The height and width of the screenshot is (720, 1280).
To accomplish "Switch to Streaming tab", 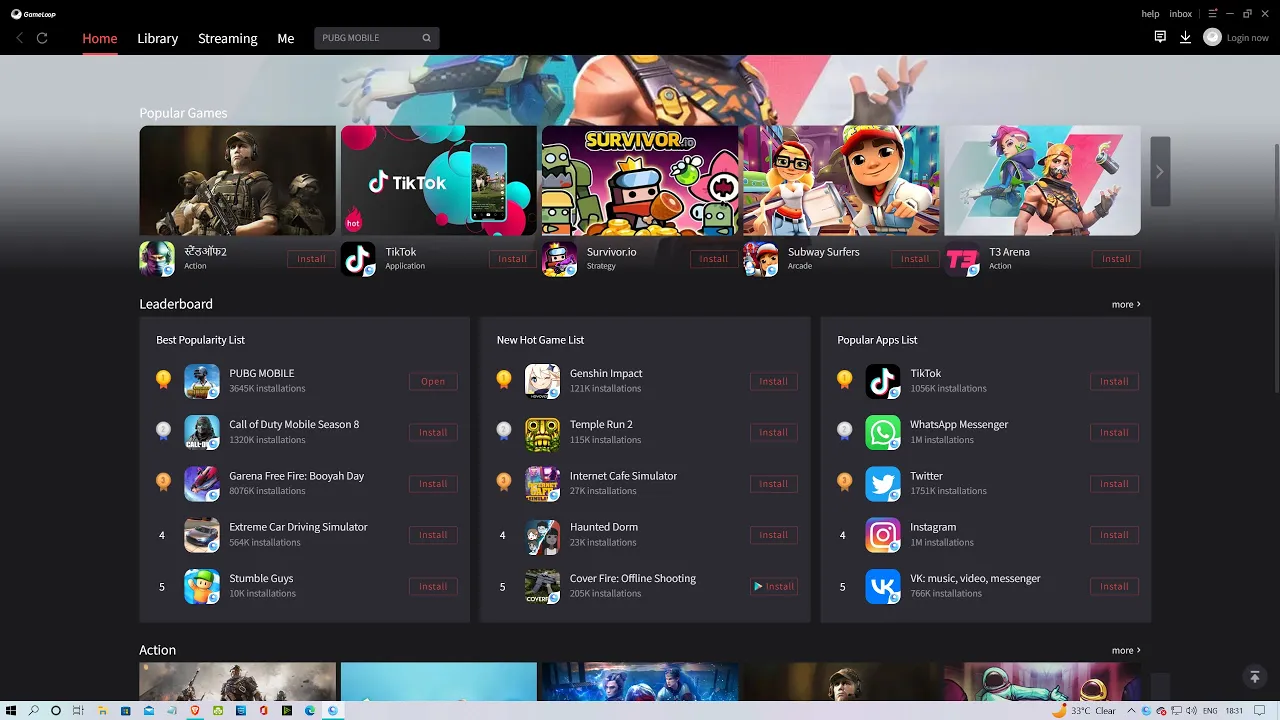I will coord(228,38).
